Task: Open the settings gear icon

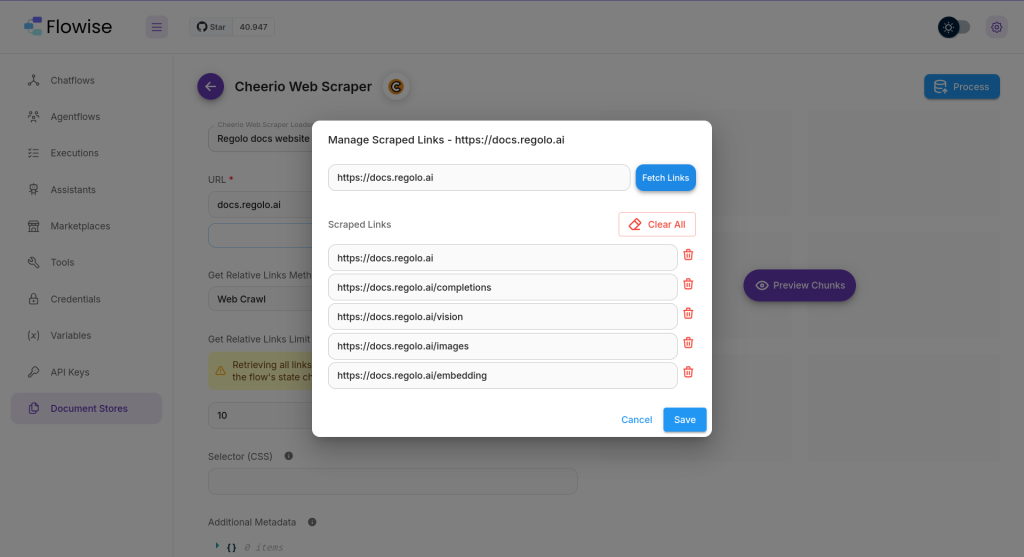Action: coord(997,27)
